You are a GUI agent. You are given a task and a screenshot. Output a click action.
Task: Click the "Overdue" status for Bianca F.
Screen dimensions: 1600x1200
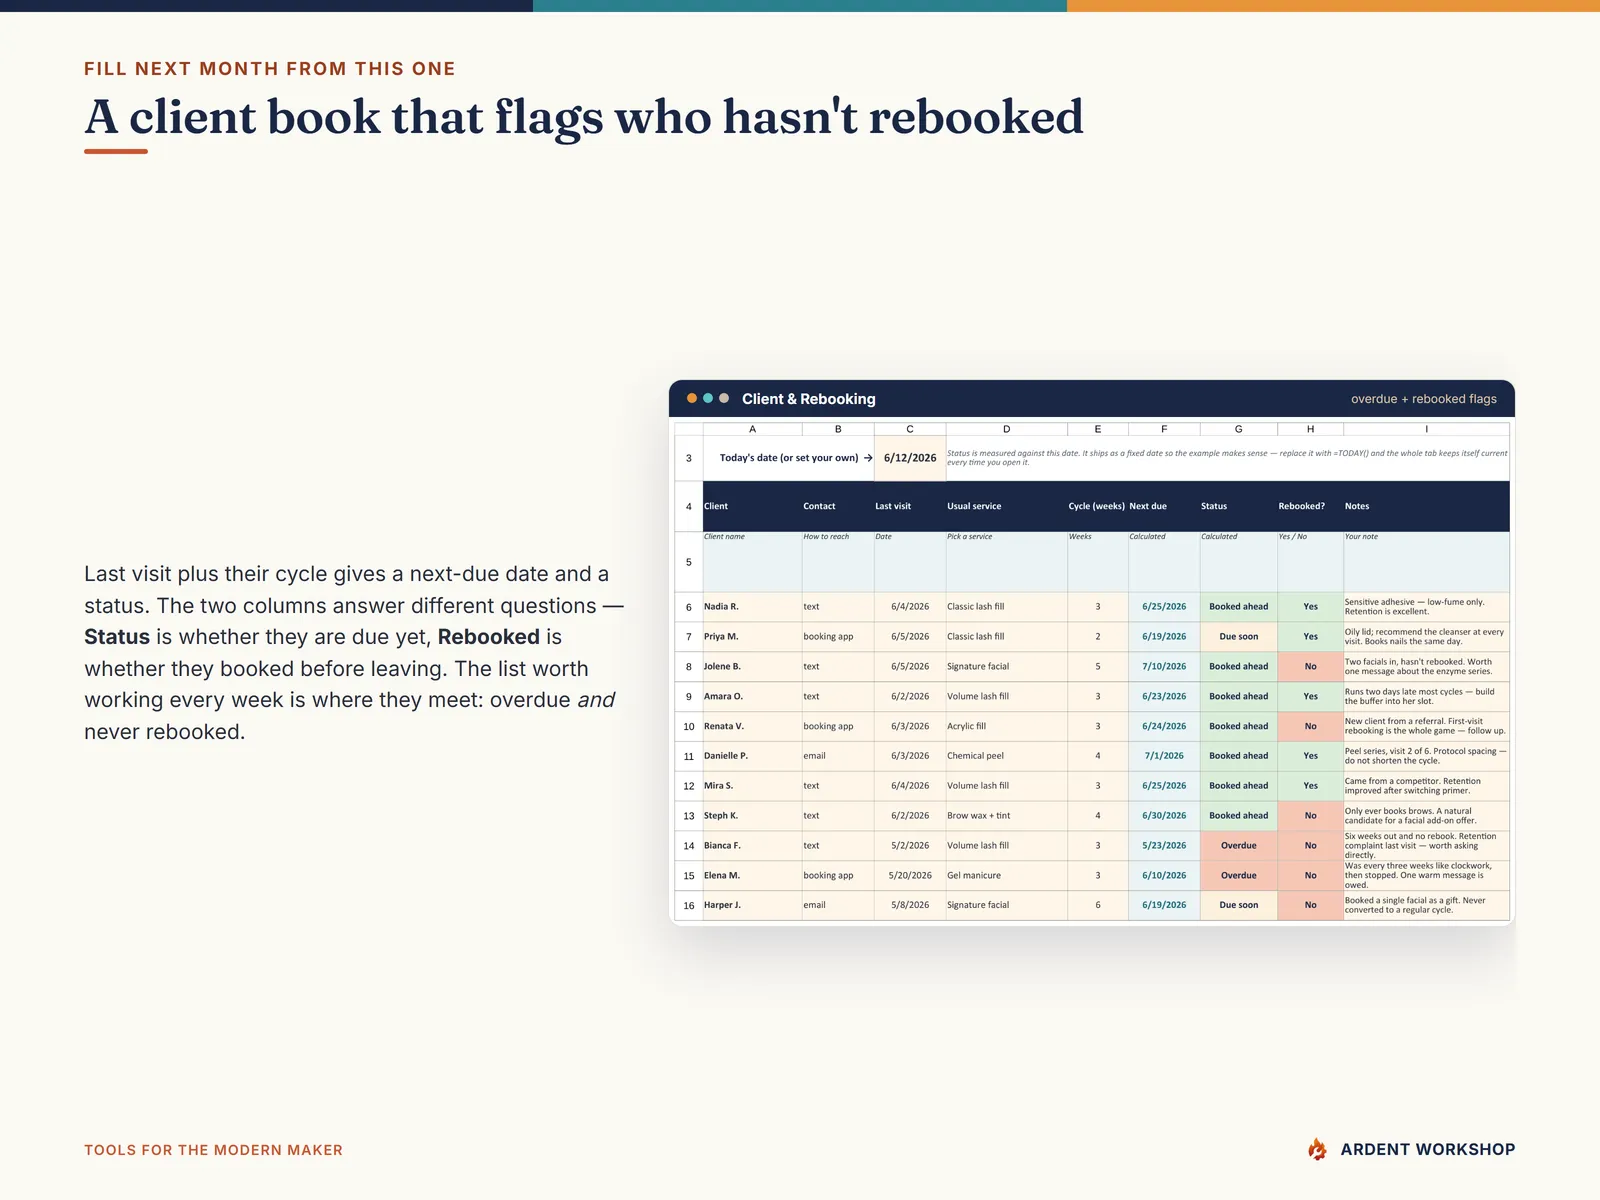pos(1239,846)
